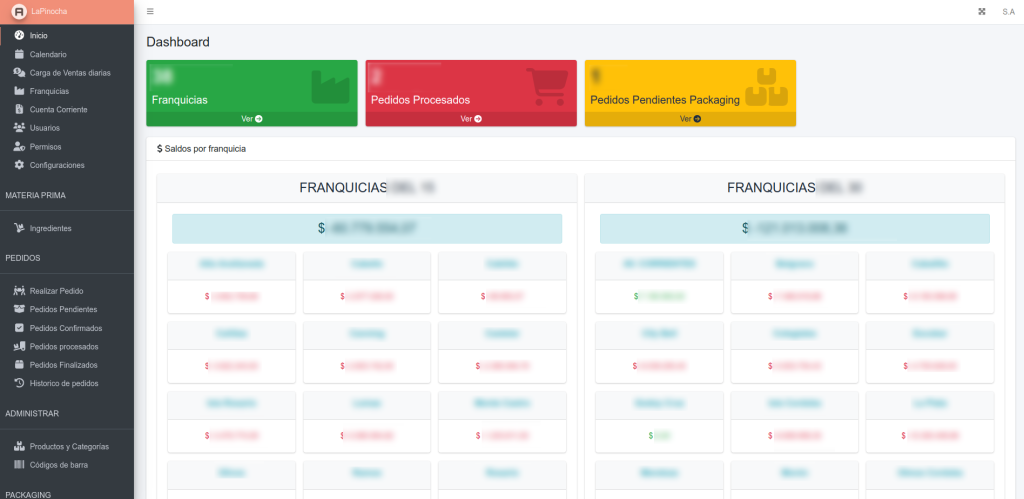Click Ver on yellow Pendientes Packaging card
1024x499 pixels.
point(690,119)
